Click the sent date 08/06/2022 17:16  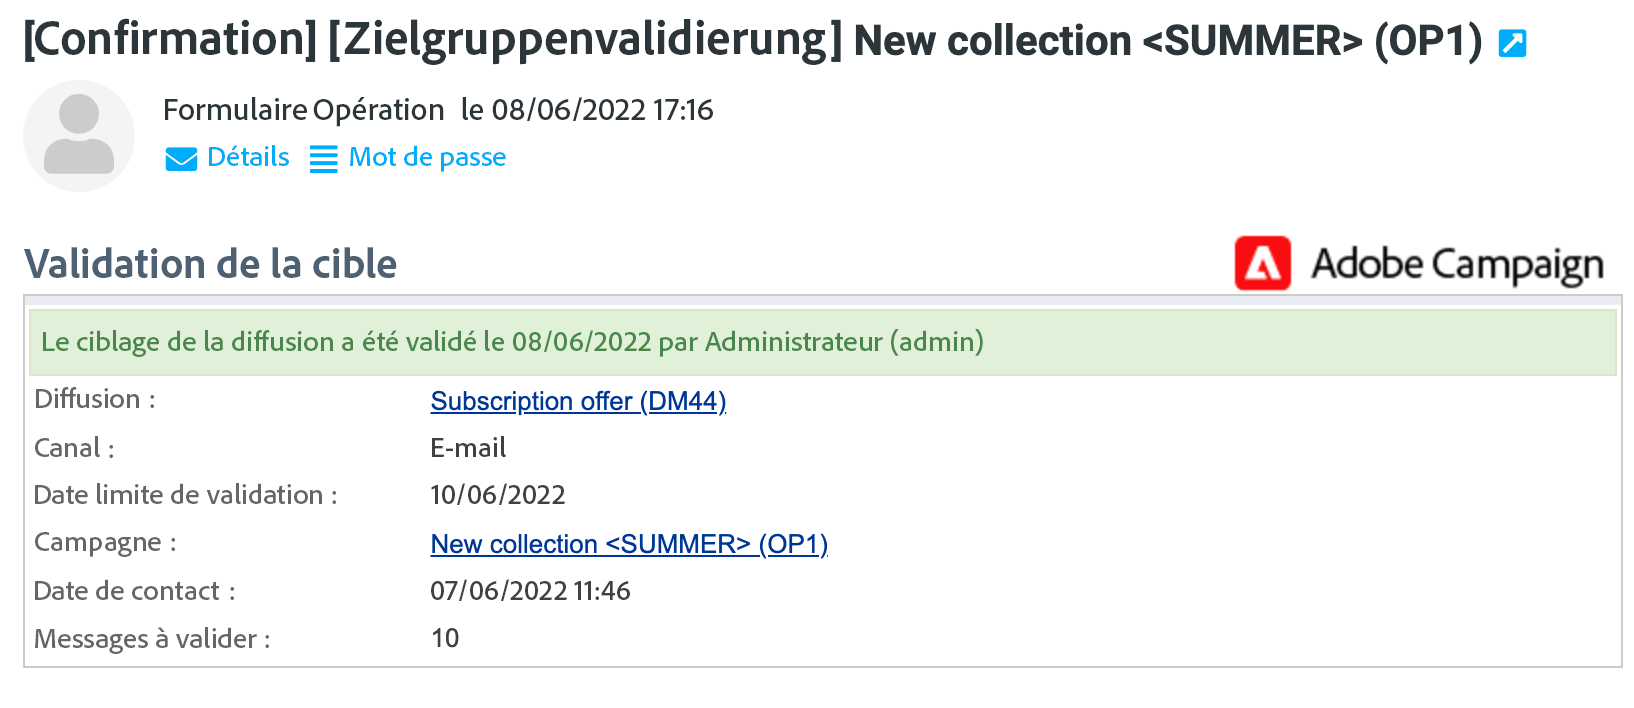click(587, 110)
